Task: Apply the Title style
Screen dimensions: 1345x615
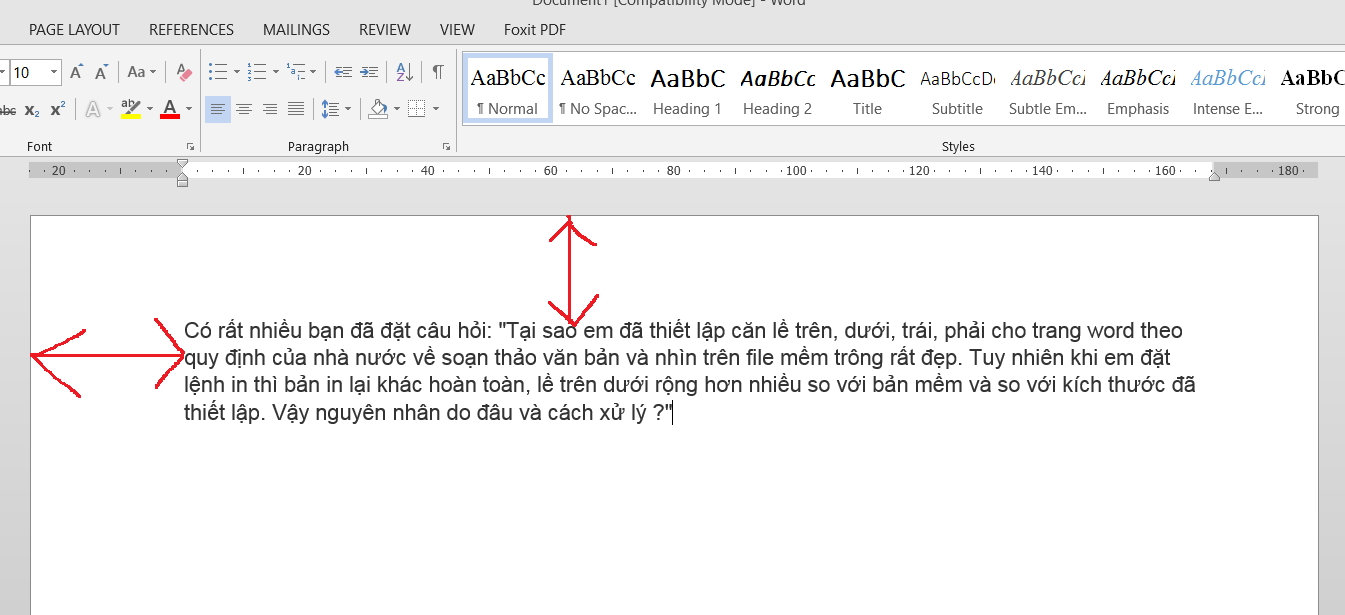Action: pyautogui.click(x=867, y=89)
